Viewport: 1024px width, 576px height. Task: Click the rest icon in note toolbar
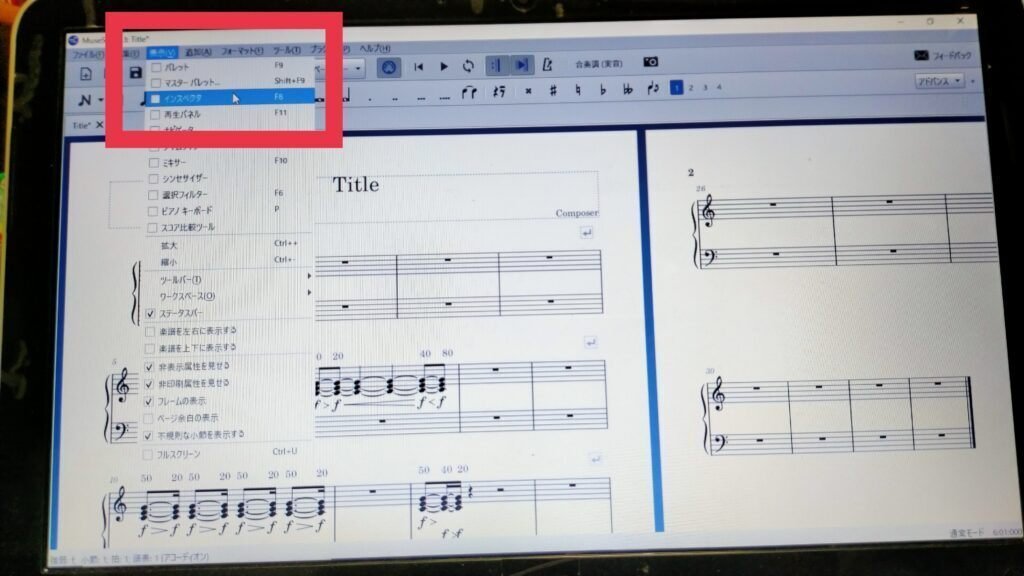click(500, 91)
